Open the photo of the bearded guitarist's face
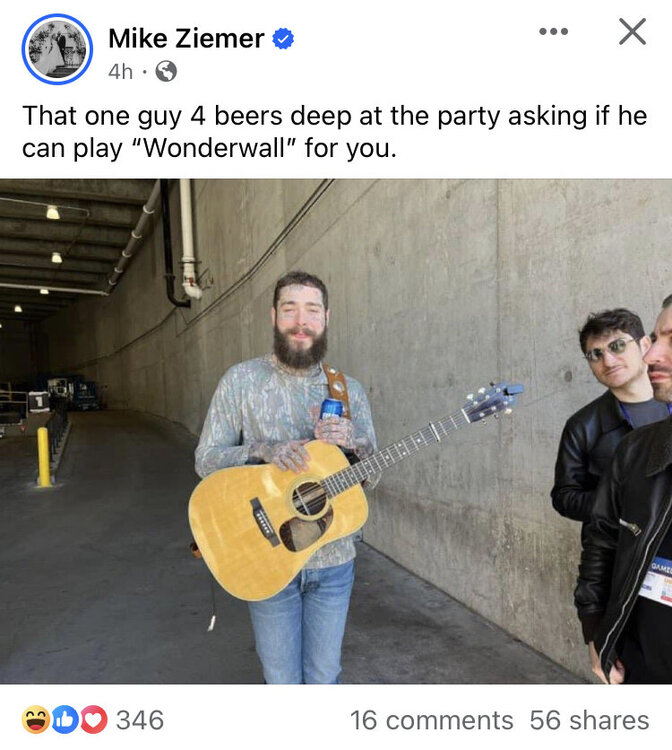 (x=300, y=320)
